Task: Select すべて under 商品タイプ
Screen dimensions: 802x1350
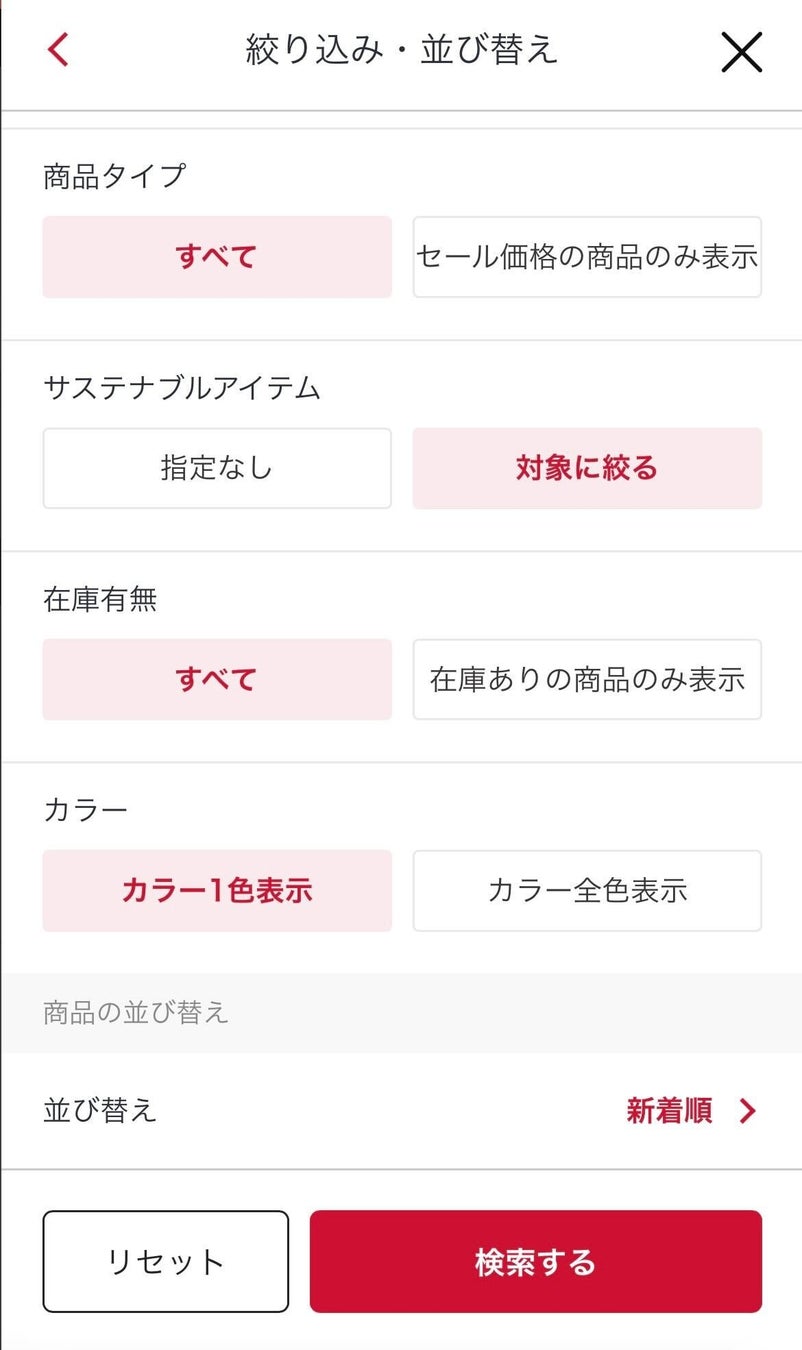Action: point(217,257)
